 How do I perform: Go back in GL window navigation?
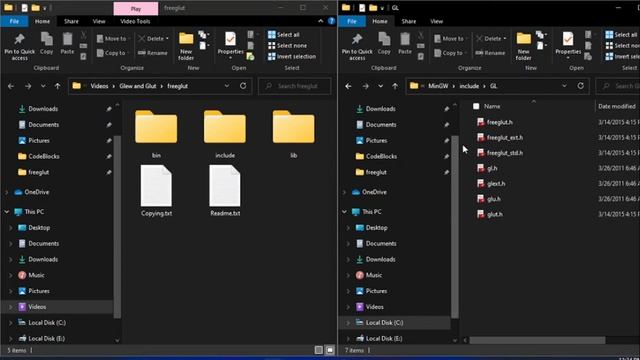coord(349,86)
